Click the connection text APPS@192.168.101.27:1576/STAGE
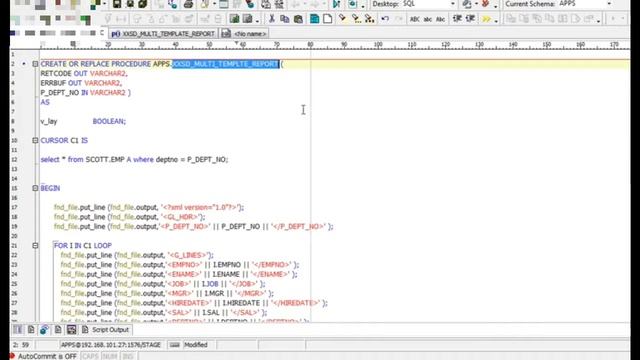The width and height of the screenshot is (640, 360). tap(111, 345)
